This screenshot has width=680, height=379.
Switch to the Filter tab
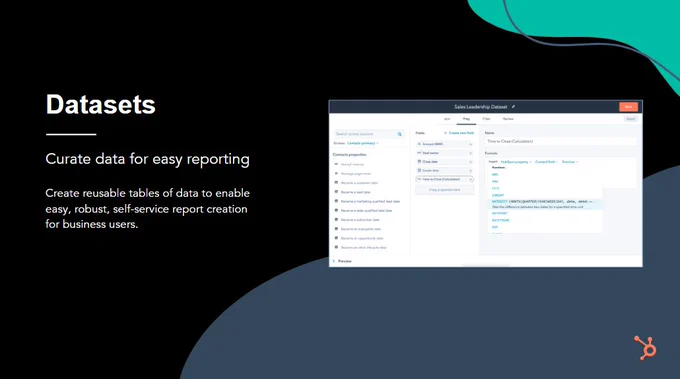486,119
